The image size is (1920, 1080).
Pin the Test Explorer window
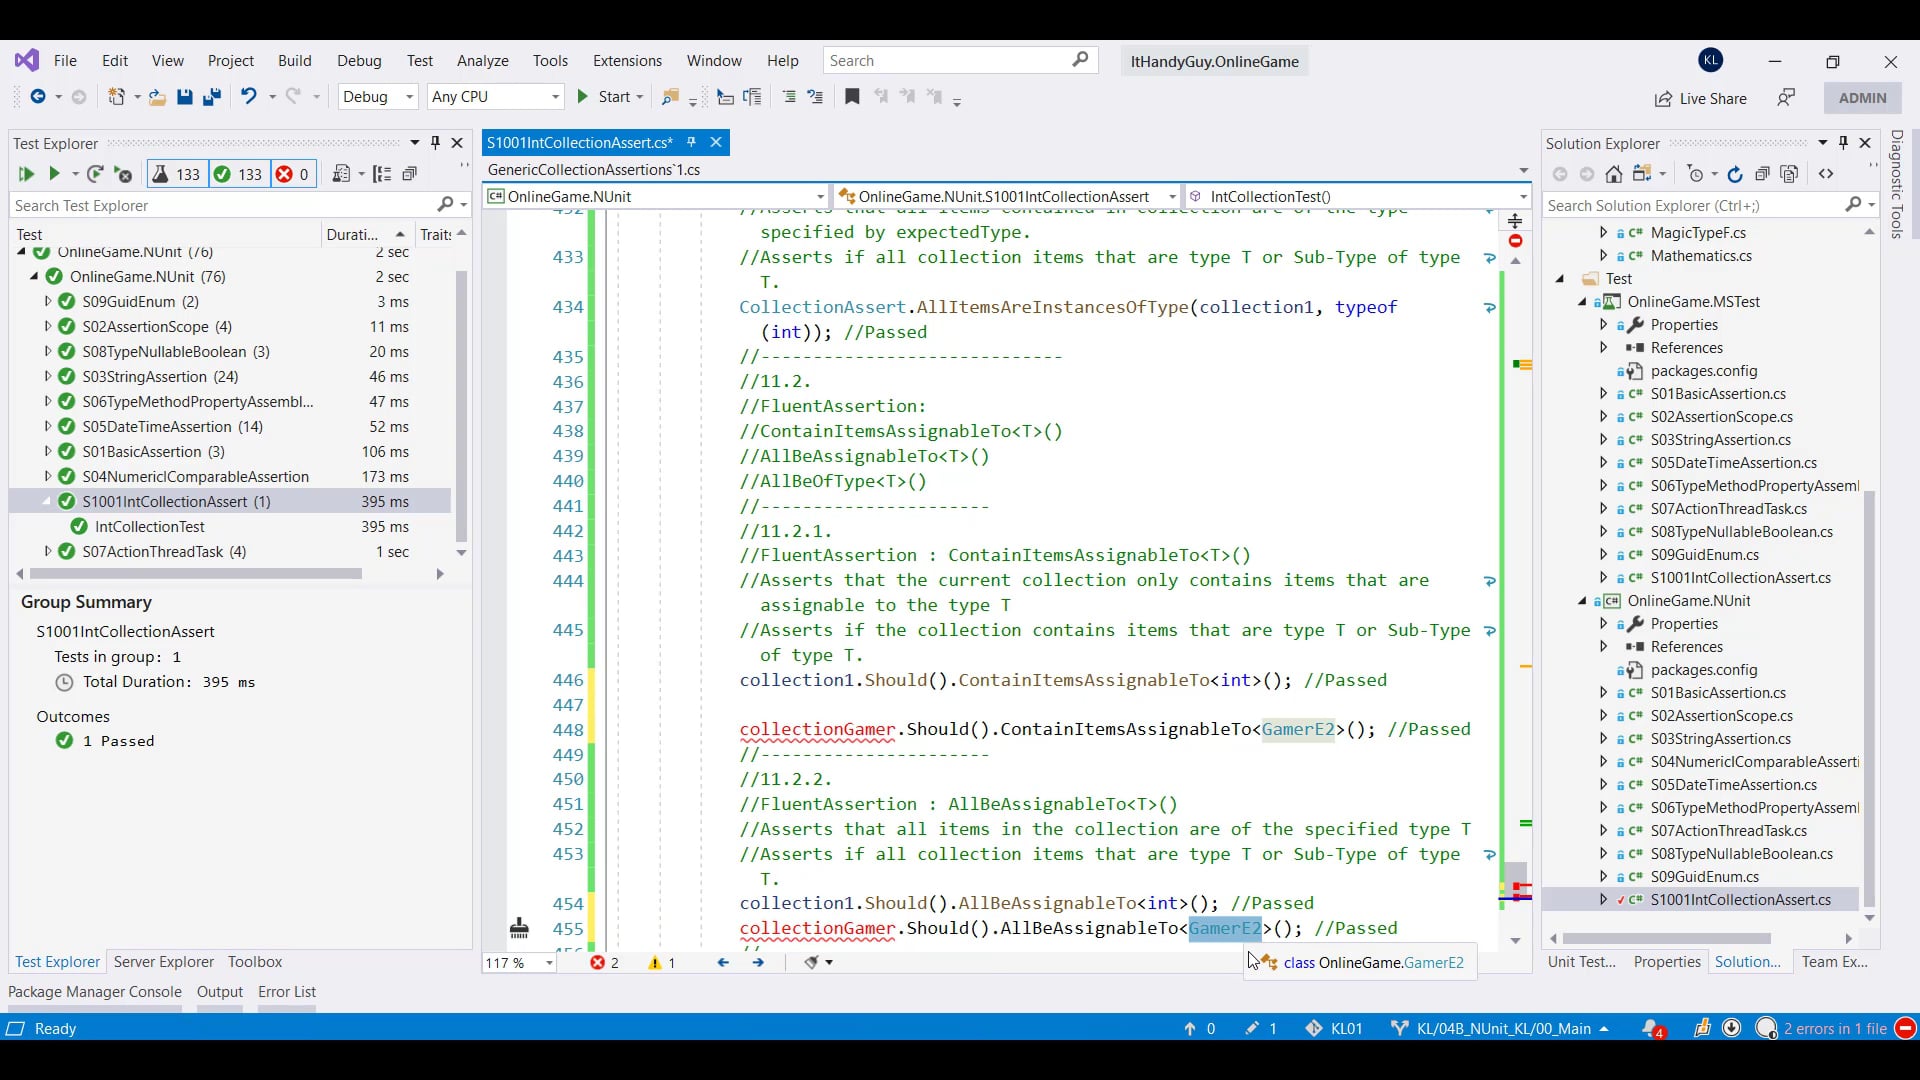coord(435,143)
